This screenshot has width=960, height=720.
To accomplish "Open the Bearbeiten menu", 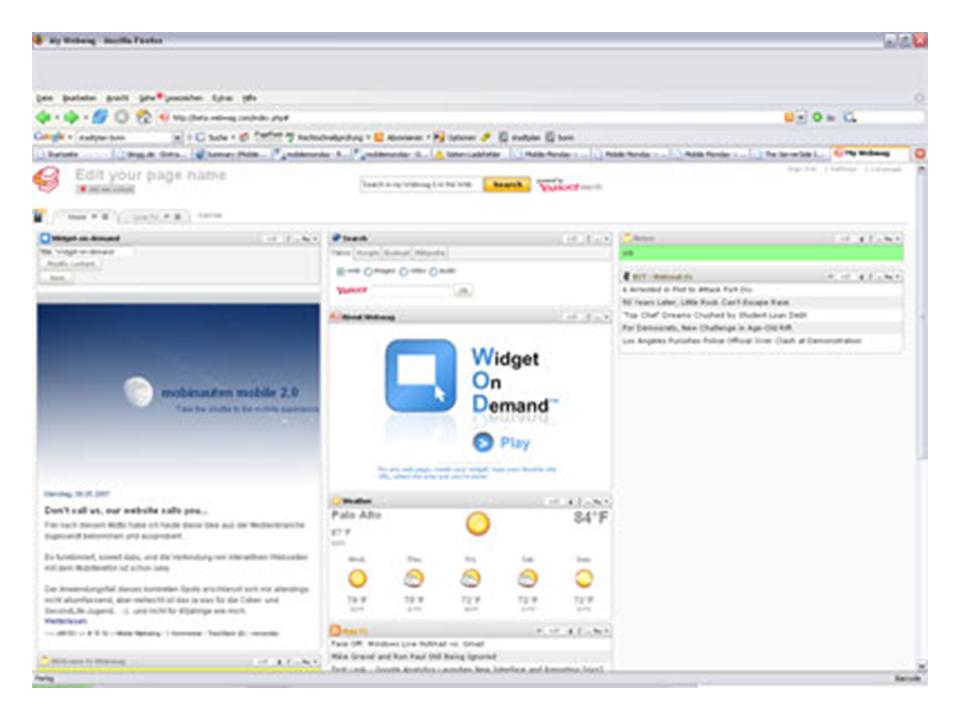I will coord(80,98).
